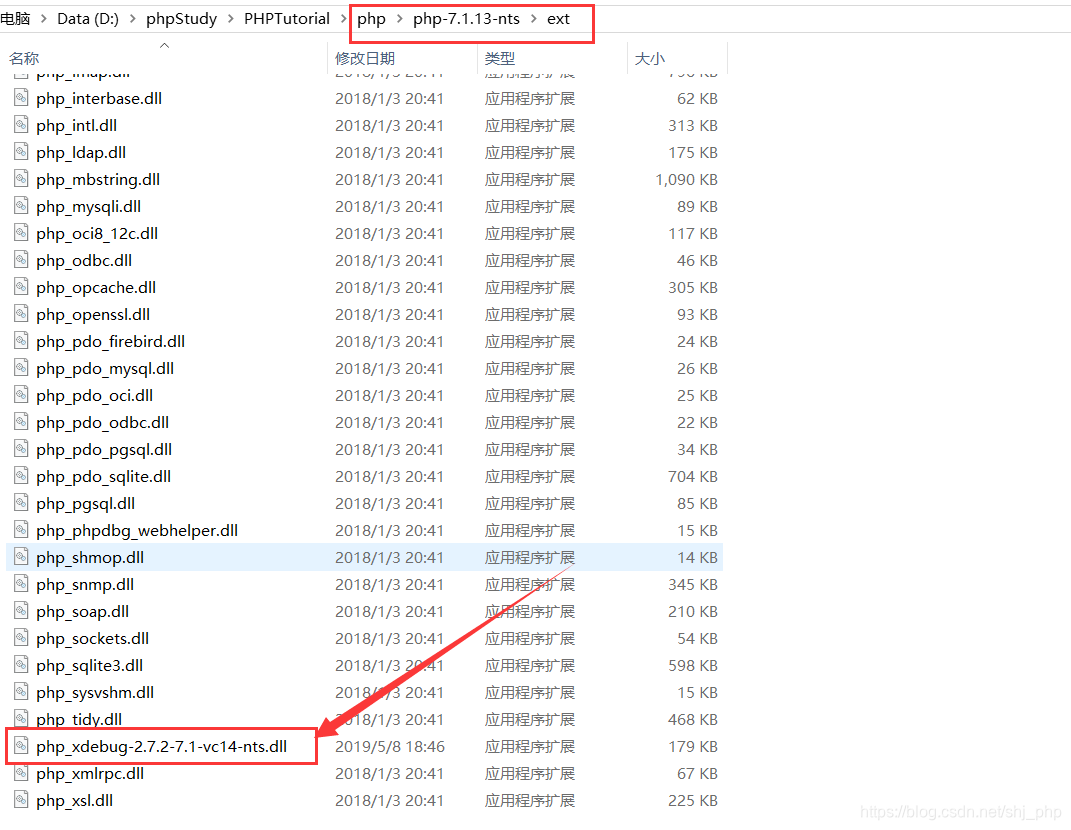Click the file icon beside php_pdo_mysql.dll
This screenshot has height=830, width=1071.
tap(21, 368)
